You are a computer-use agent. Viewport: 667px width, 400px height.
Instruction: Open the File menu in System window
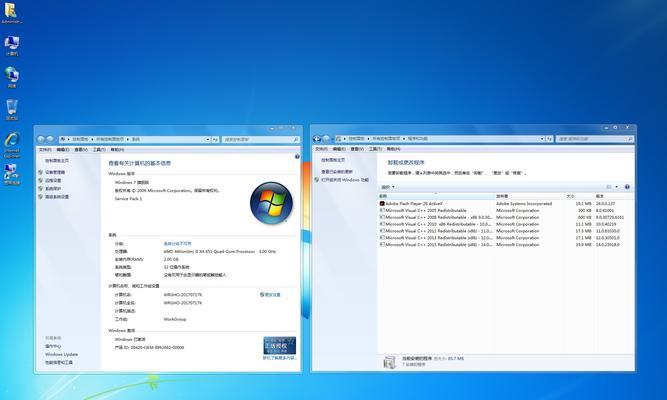43,148
